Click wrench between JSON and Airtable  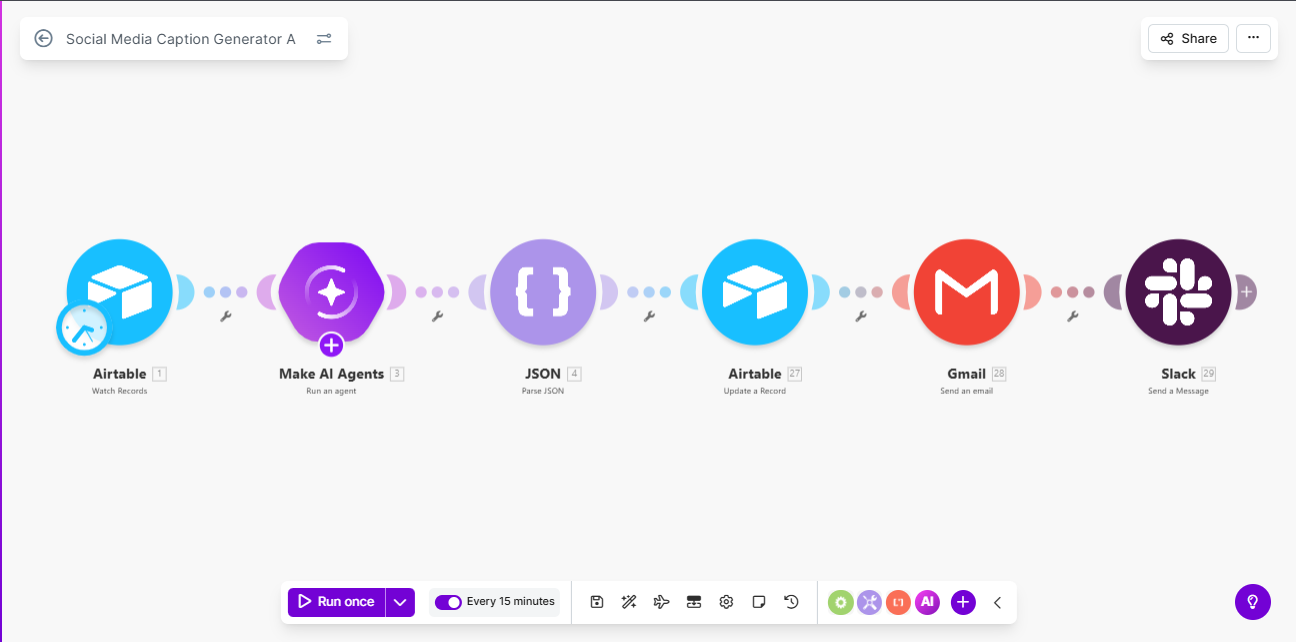(x=649, y=317)
